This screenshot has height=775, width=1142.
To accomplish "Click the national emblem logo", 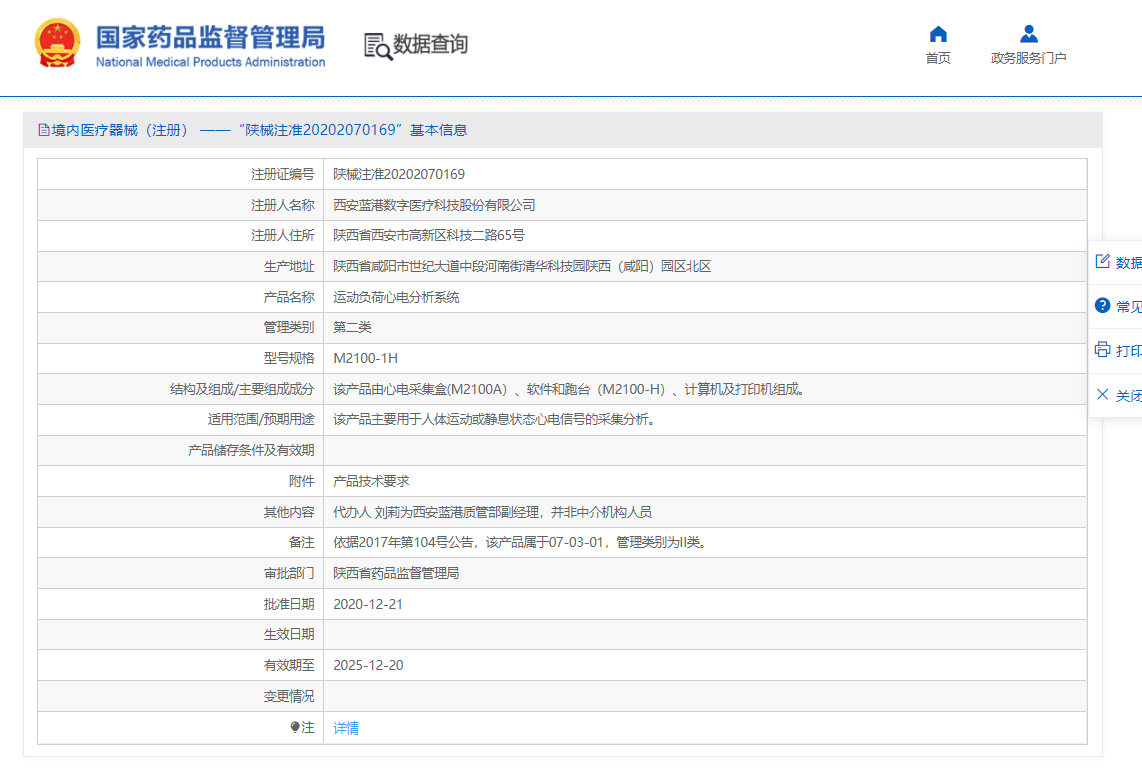I will pyautogui.click(x=58, y=43).
